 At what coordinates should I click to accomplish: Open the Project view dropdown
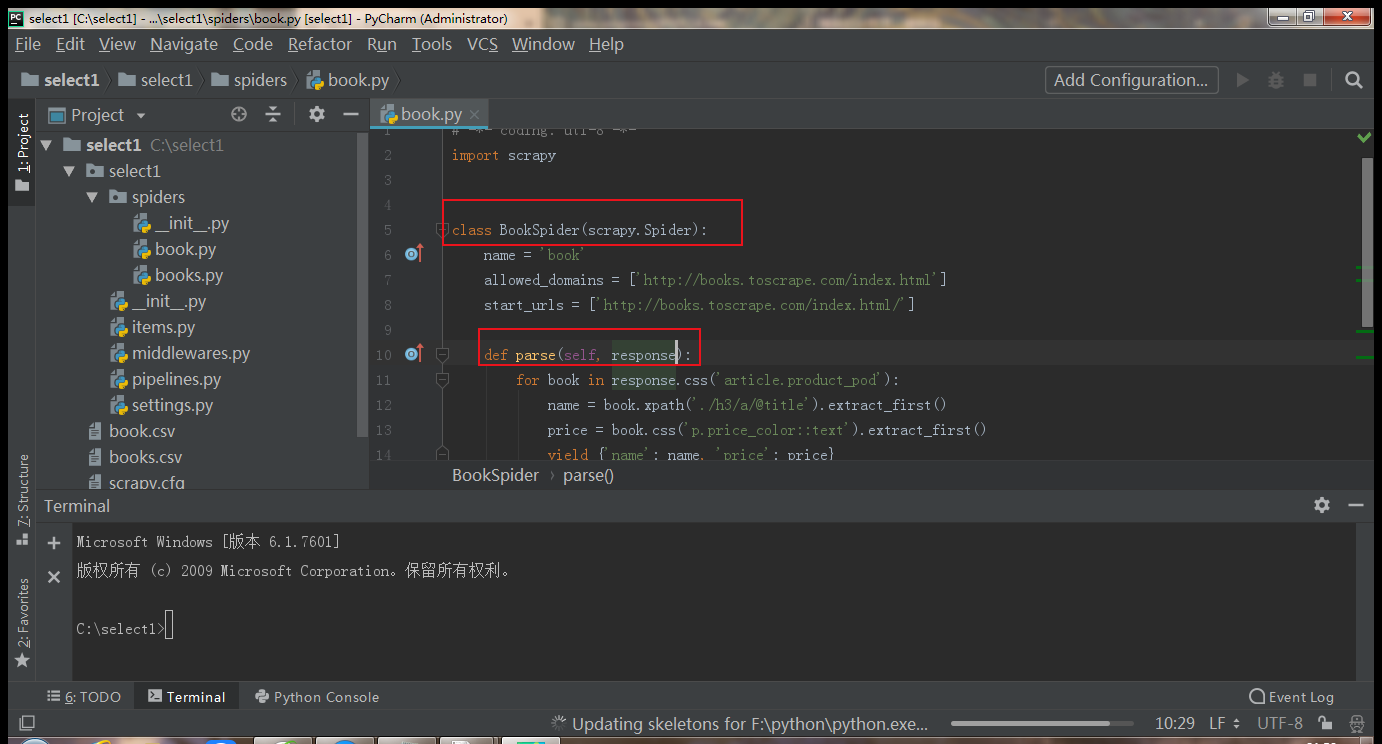pyautogui.click(x=140, y=116)
